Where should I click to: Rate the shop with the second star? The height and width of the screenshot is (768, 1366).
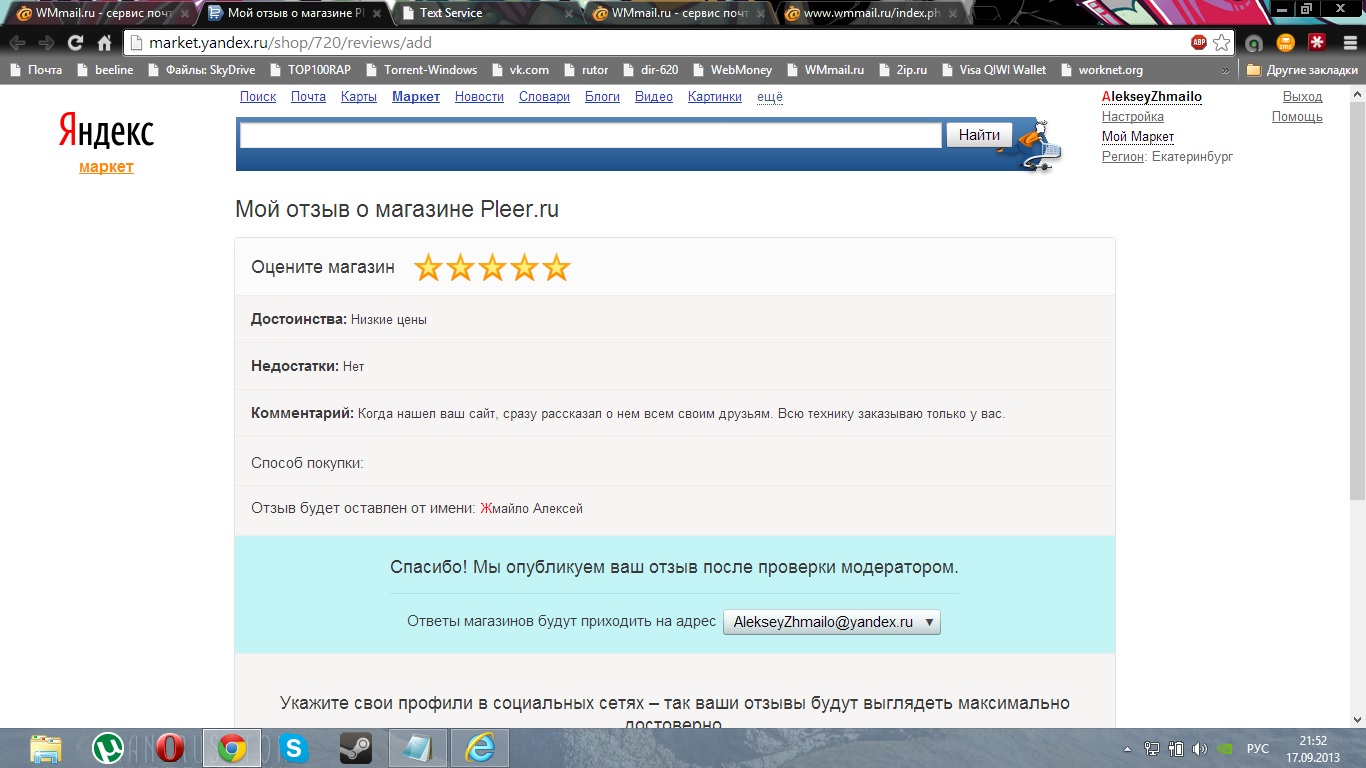click(x=460, y=267)
